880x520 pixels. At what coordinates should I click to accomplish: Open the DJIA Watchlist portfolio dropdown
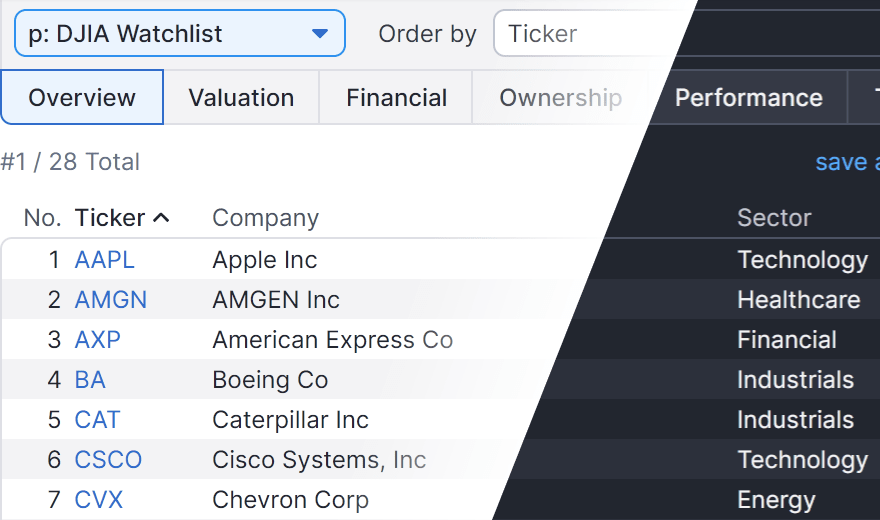coord(179,34)
